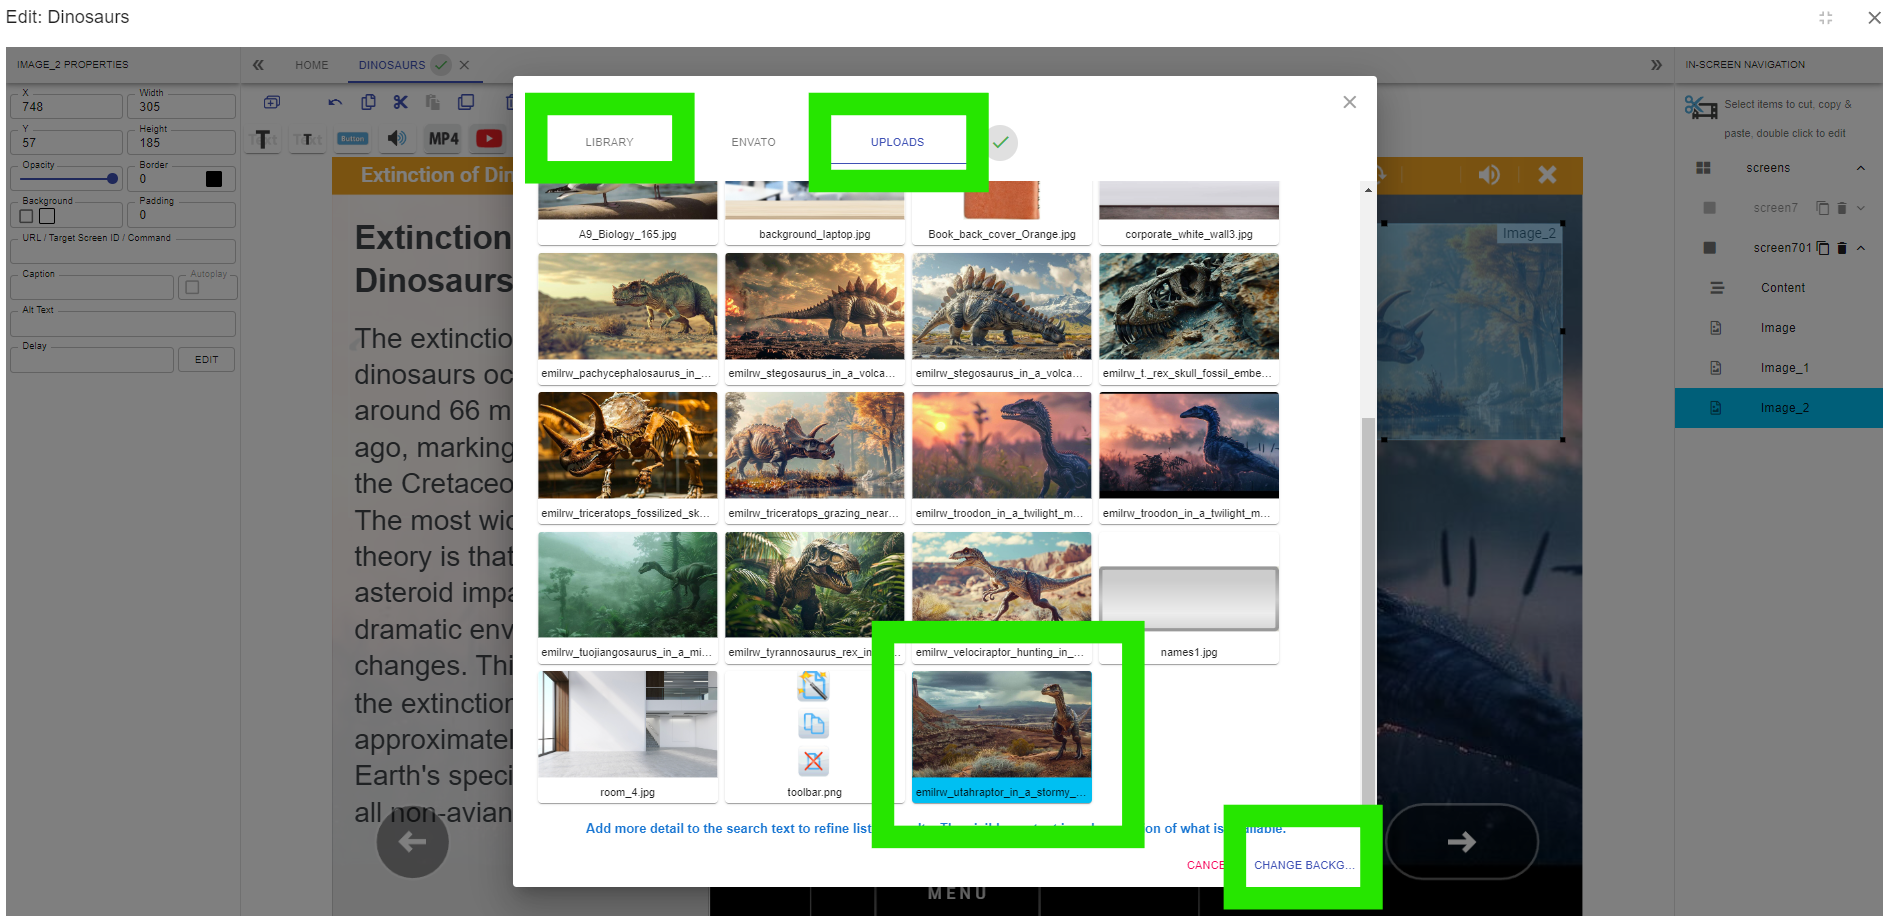Click the copy icon beside screen7

(1823, 208)
